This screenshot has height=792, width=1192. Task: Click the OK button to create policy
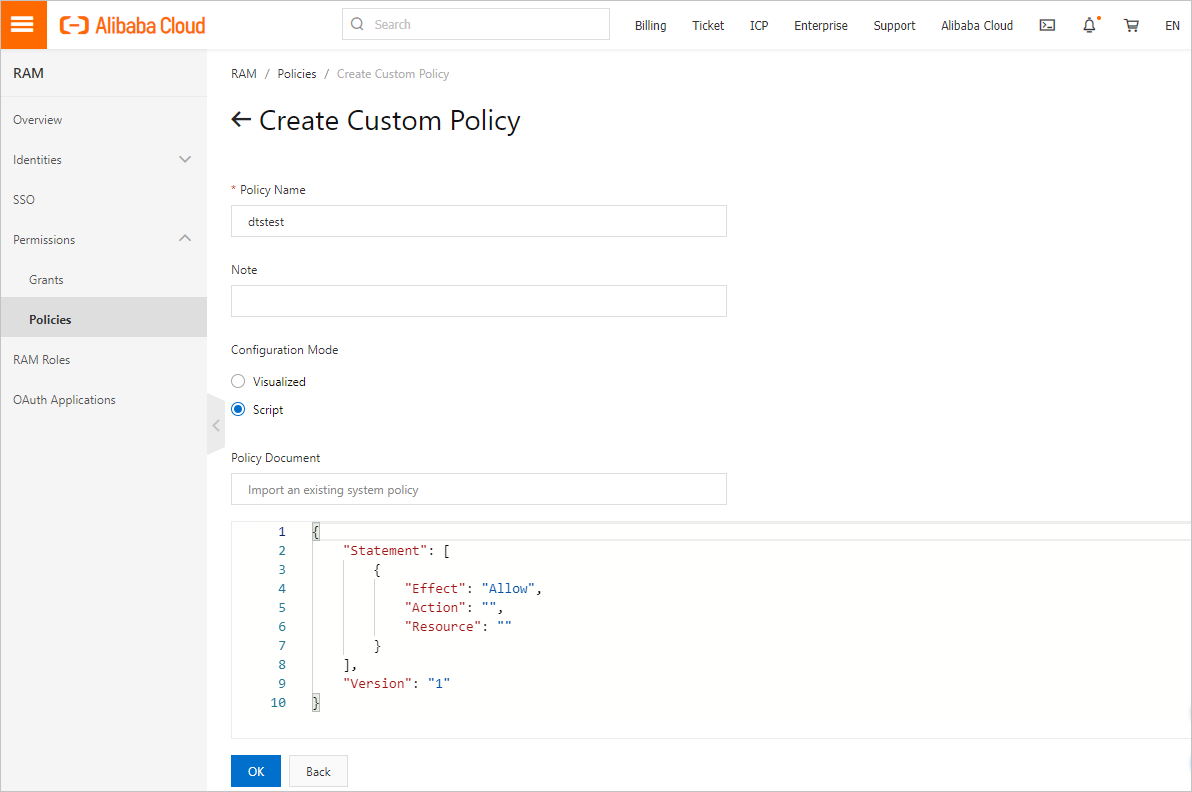[255, 771]
